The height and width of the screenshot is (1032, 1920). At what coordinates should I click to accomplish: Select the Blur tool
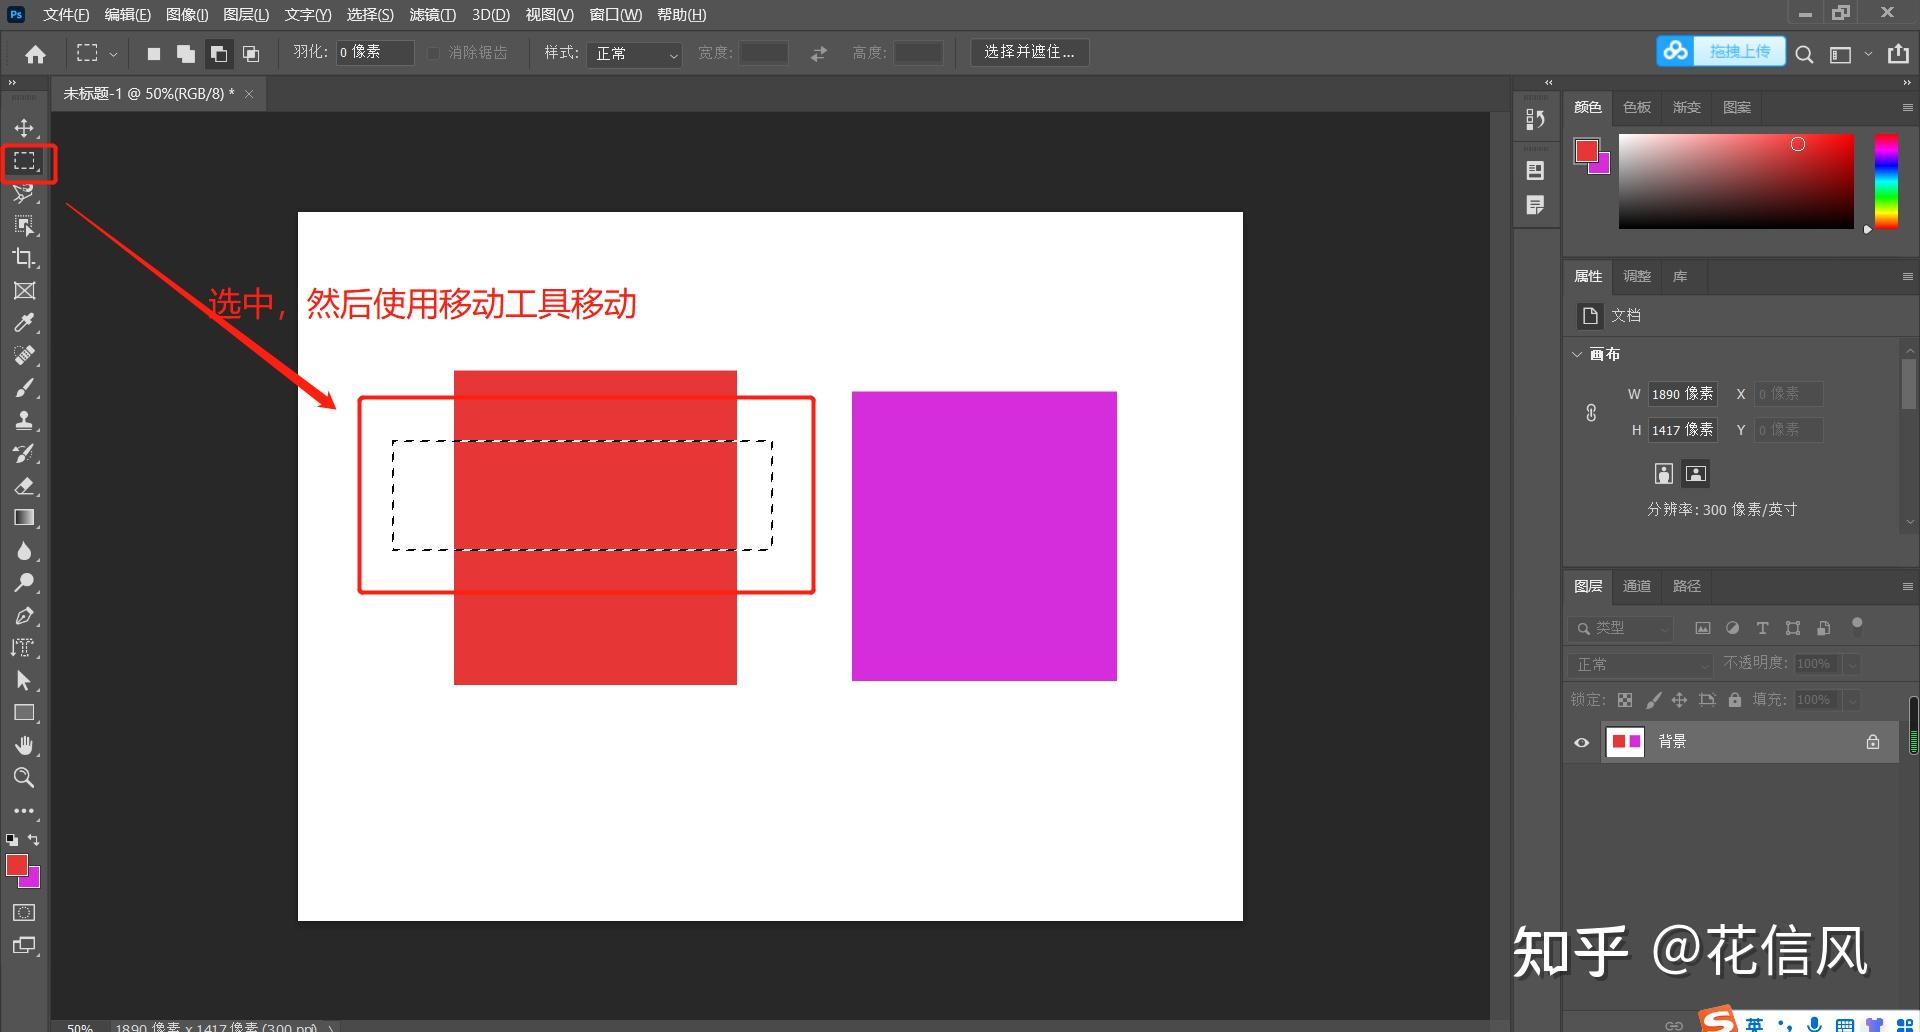point(24,551)
